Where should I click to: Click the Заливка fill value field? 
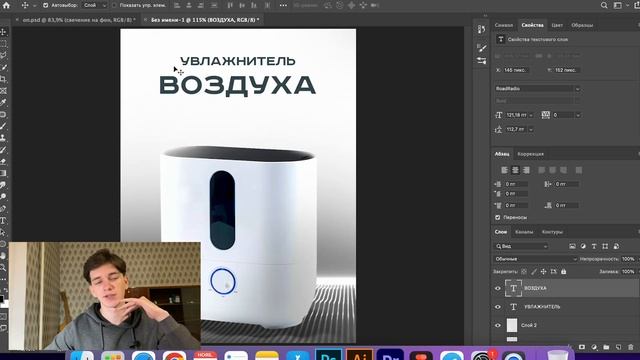(x=628, y=271)
